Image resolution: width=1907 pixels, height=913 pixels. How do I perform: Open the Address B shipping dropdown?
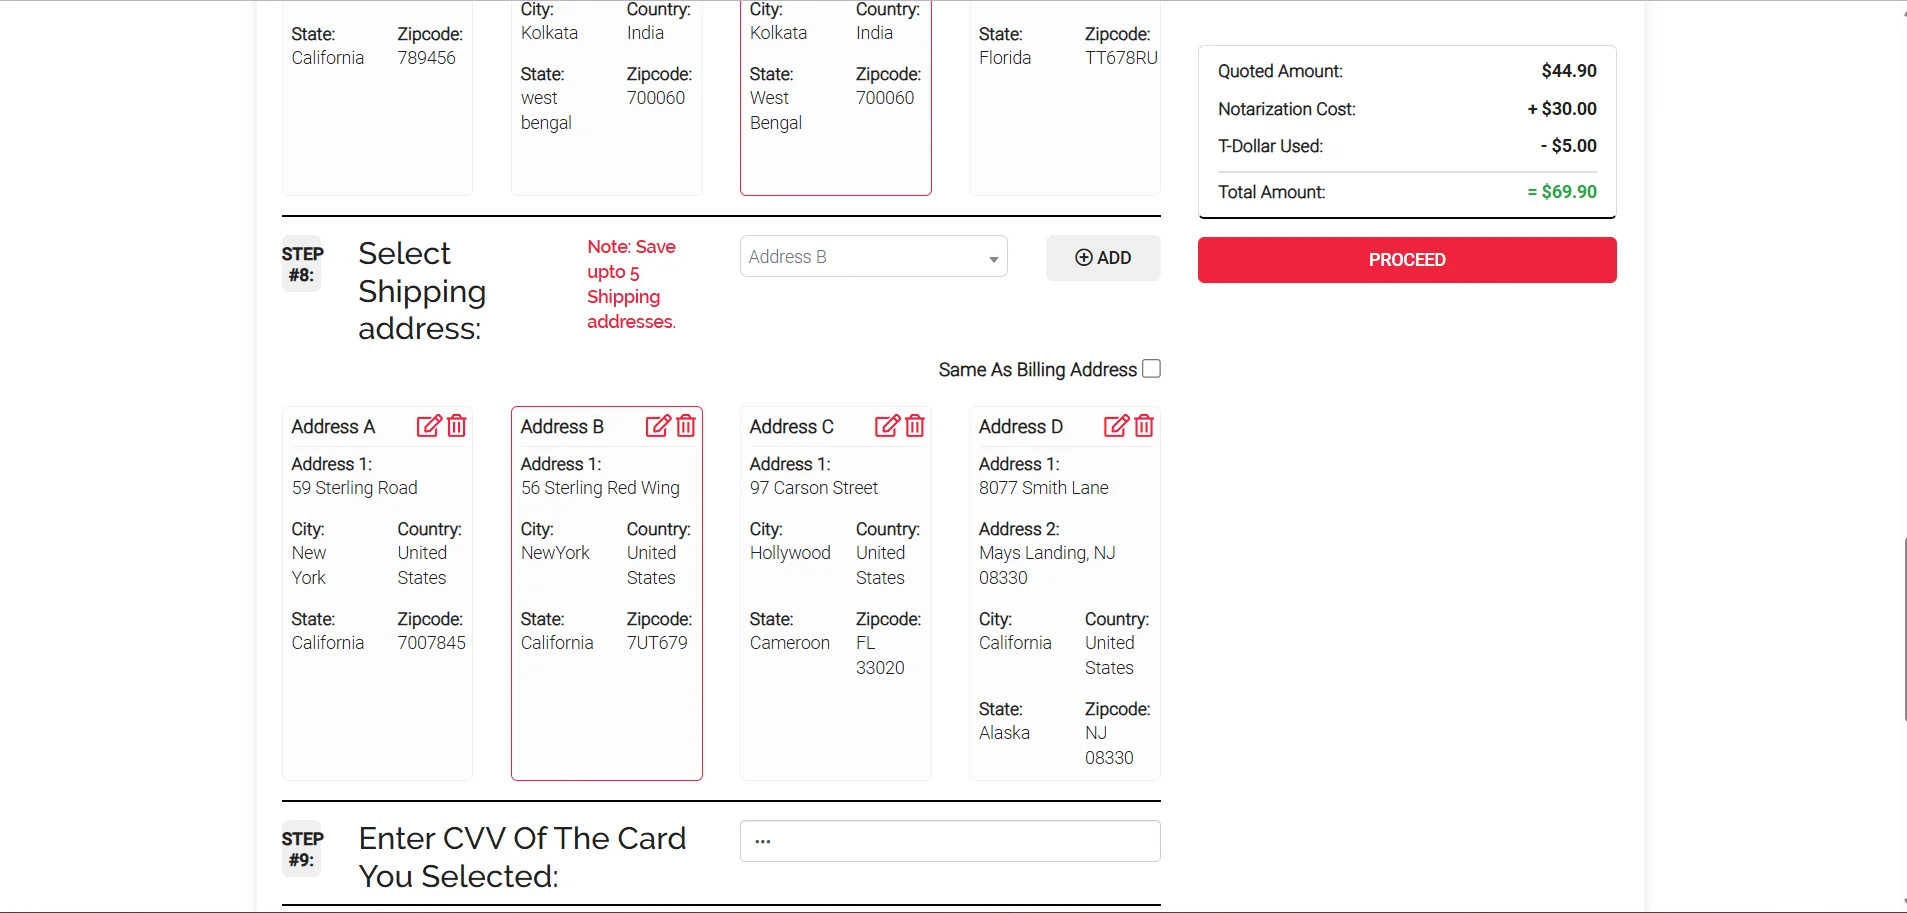tap(873, 257)
